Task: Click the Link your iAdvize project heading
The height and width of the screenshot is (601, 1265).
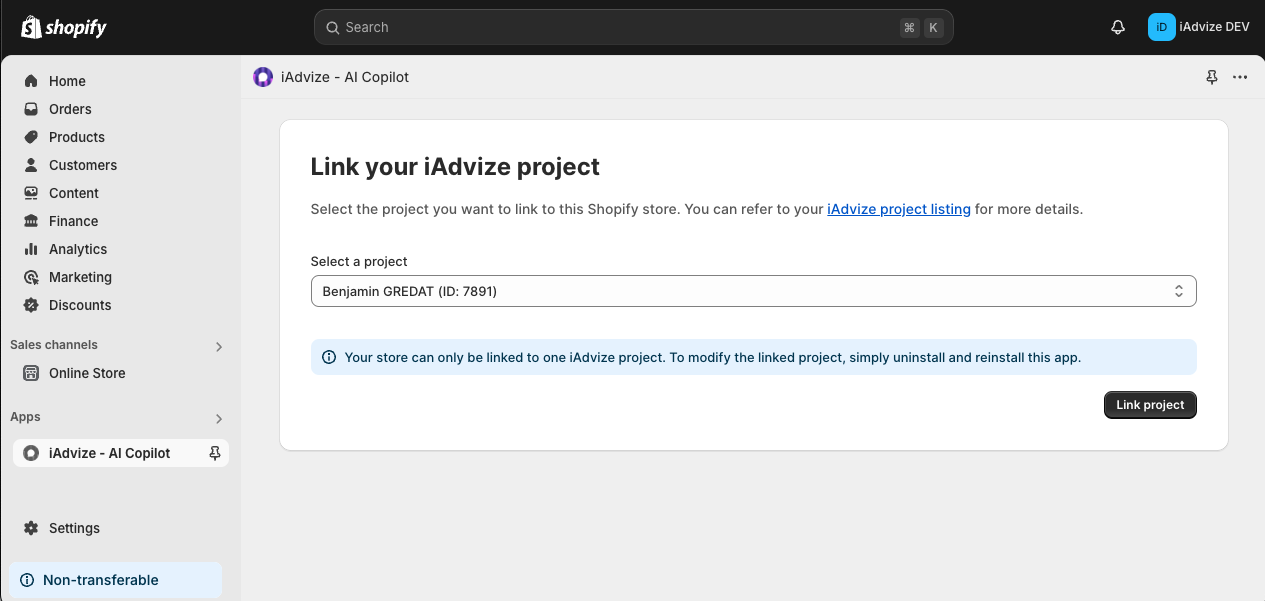Action: click(455, 166)
